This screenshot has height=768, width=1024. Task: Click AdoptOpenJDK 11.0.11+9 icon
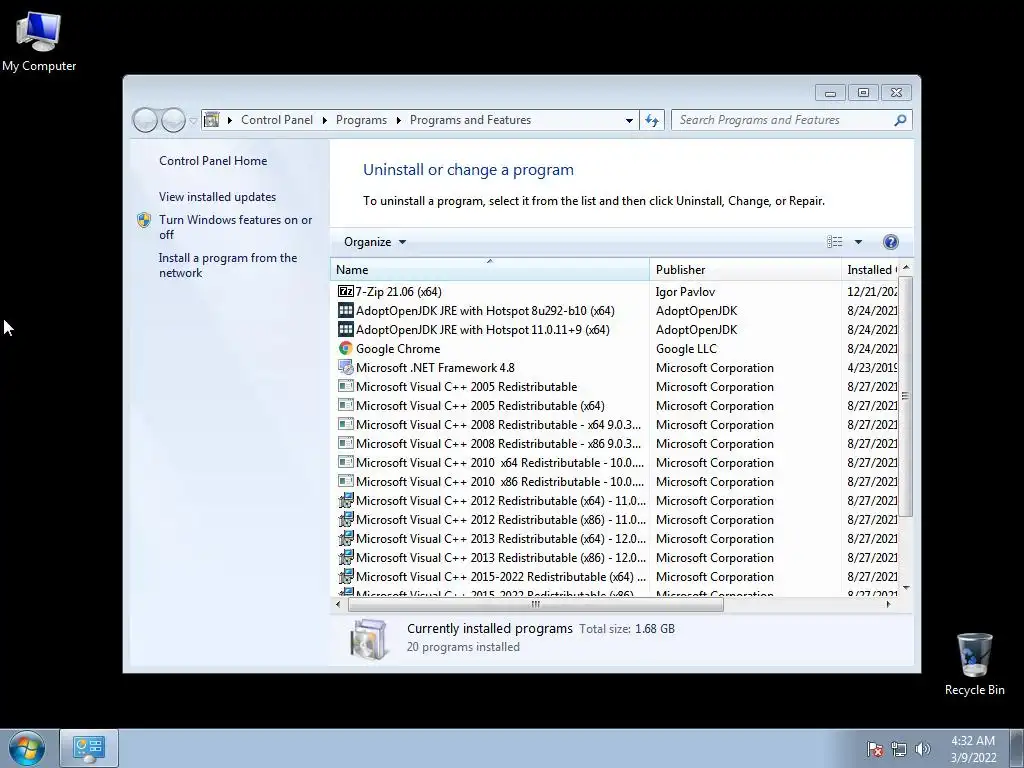click(345, 329)
